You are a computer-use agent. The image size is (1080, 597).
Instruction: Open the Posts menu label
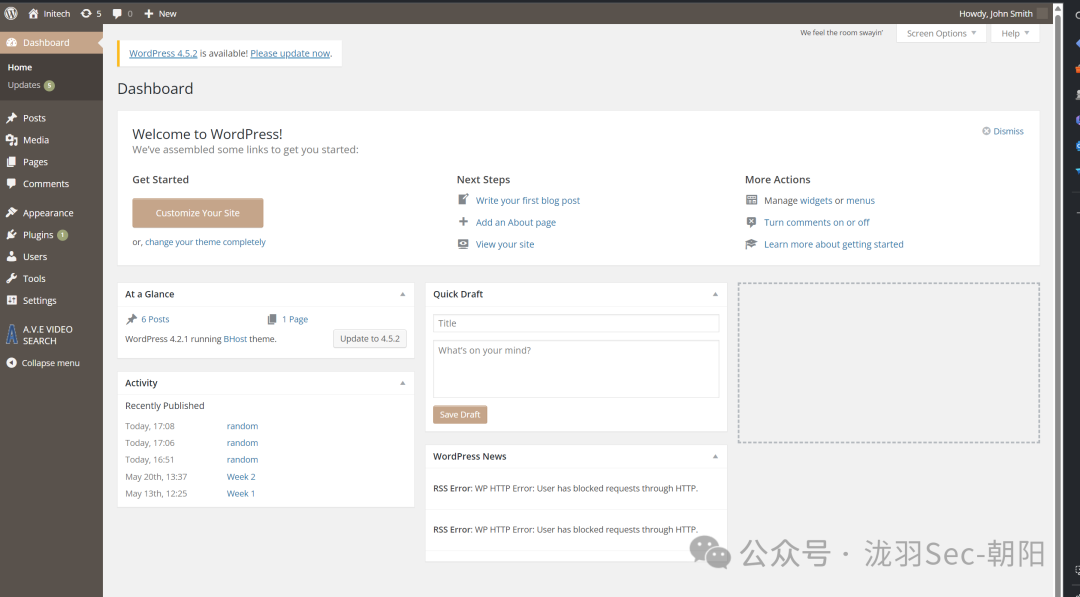coord(34,118)
